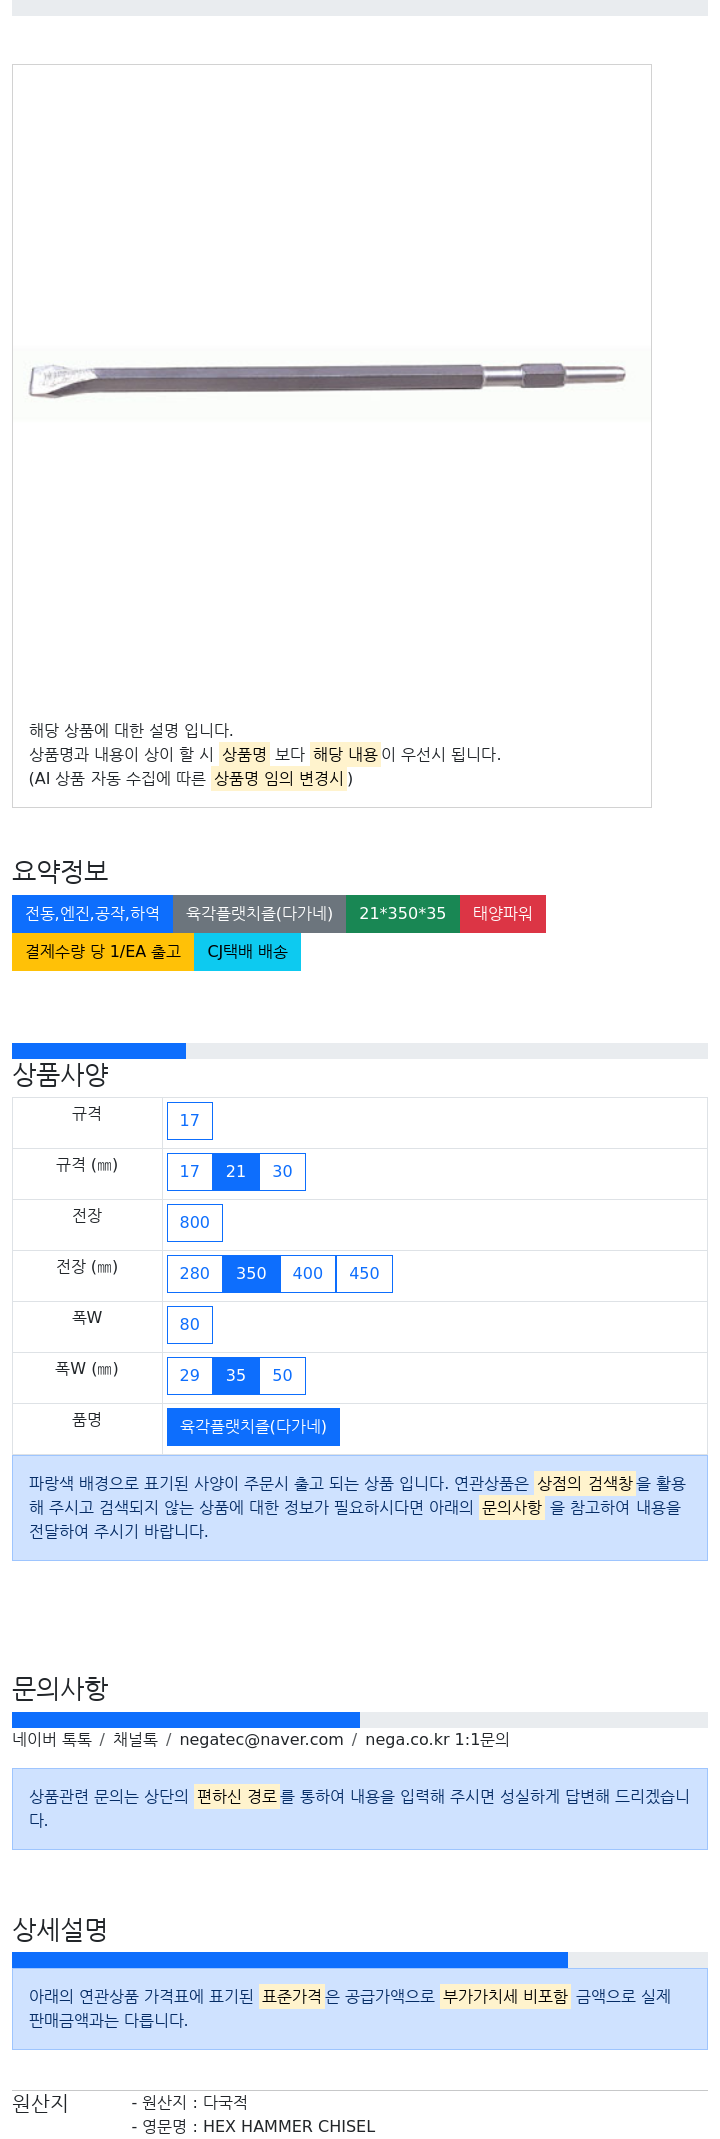The image size is (720, 2139).
Task: Click the 상품사양 section progress bar
Action: 360,1051
